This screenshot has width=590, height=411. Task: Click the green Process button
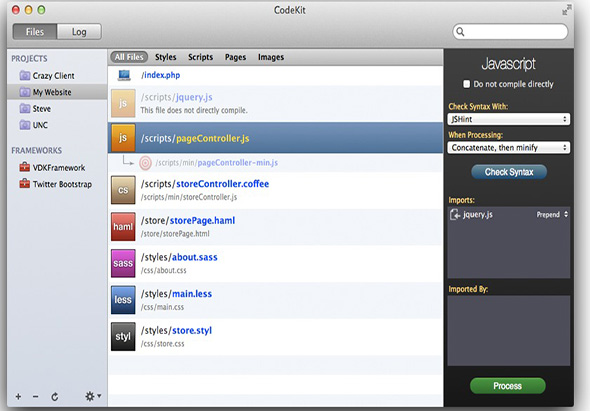pyautogui.click(x=508, y=386)
